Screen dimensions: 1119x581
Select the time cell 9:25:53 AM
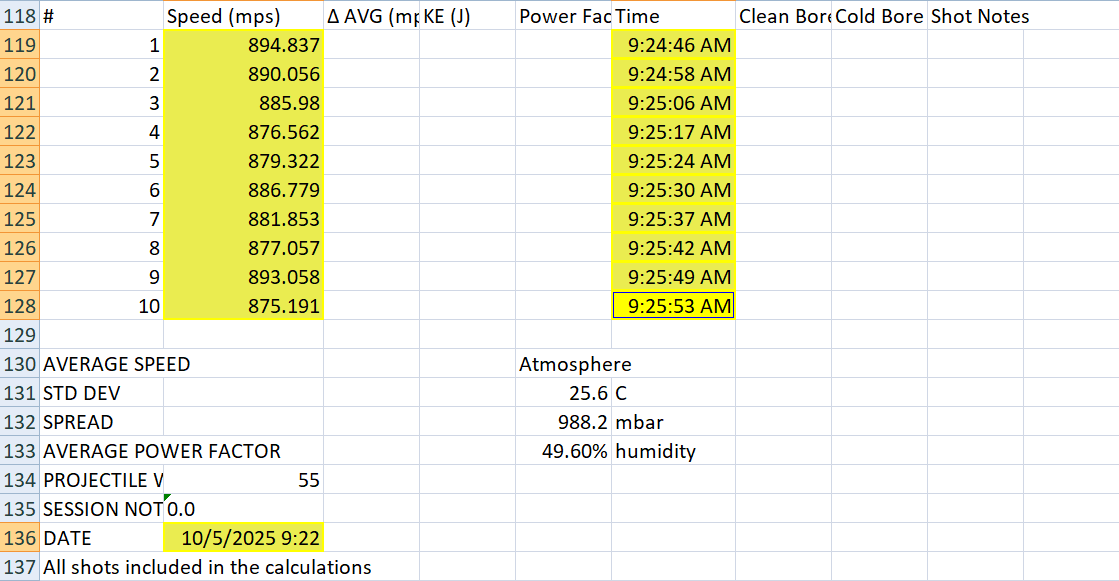pyautogui.click(x=673, y=306)
